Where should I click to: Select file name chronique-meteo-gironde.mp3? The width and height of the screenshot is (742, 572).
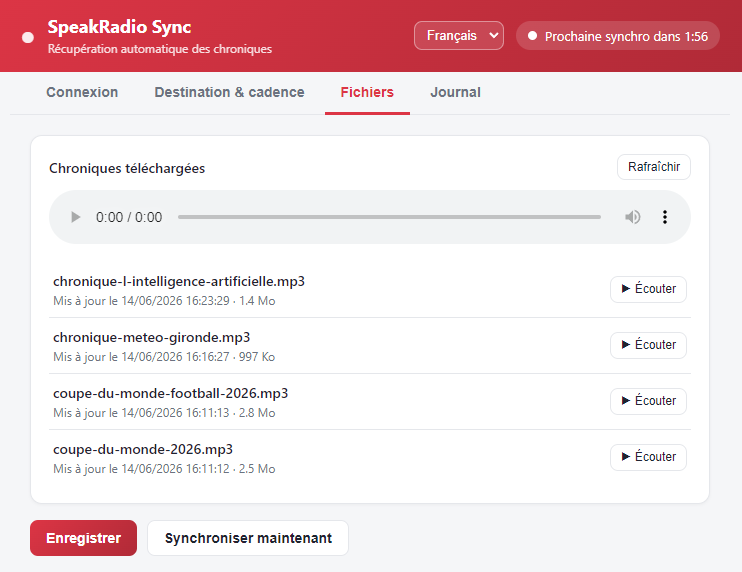pos(151,337)
